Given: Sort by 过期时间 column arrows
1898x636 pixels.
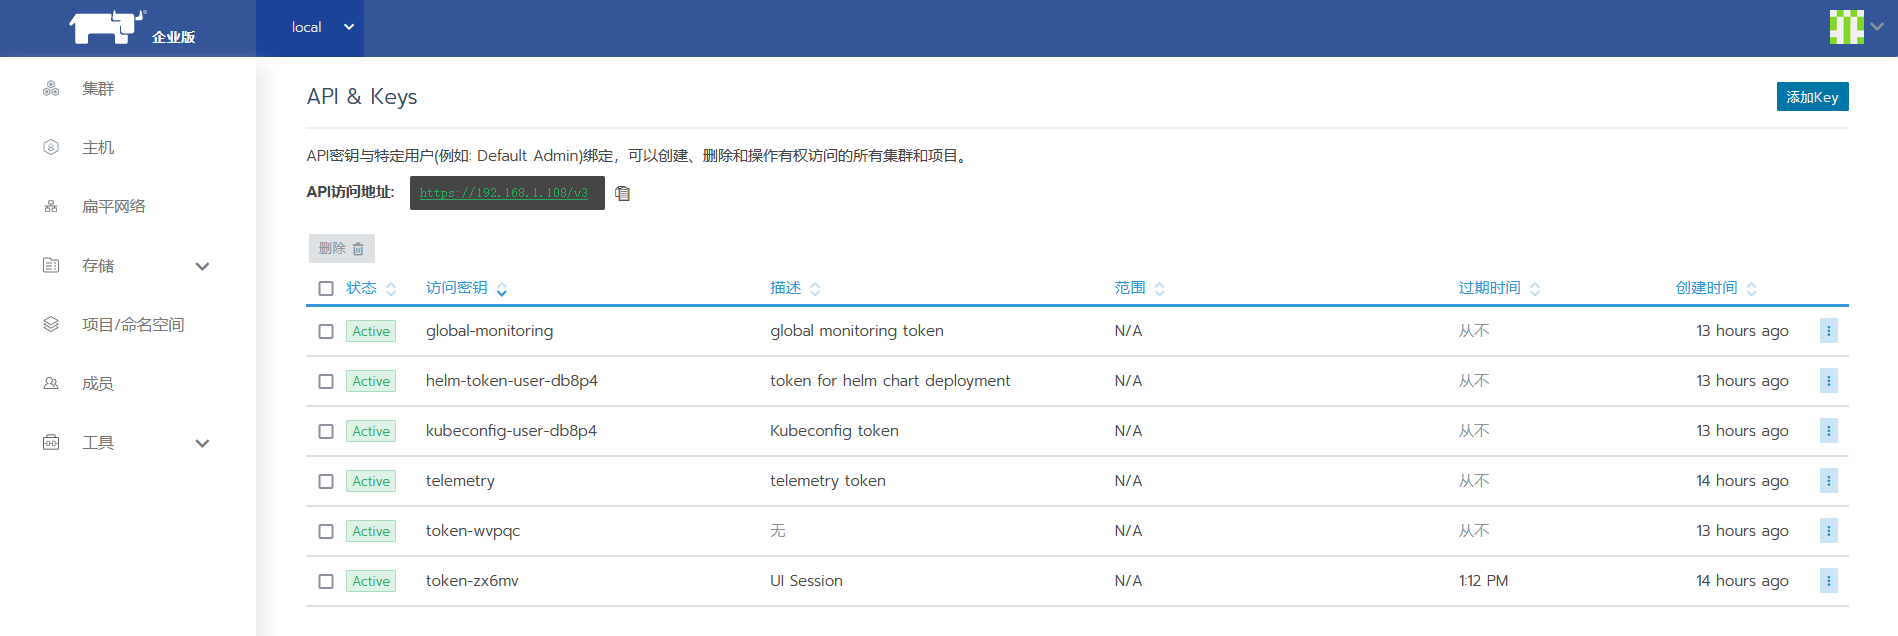Looking at the screenshot, I should [1535, 289].
